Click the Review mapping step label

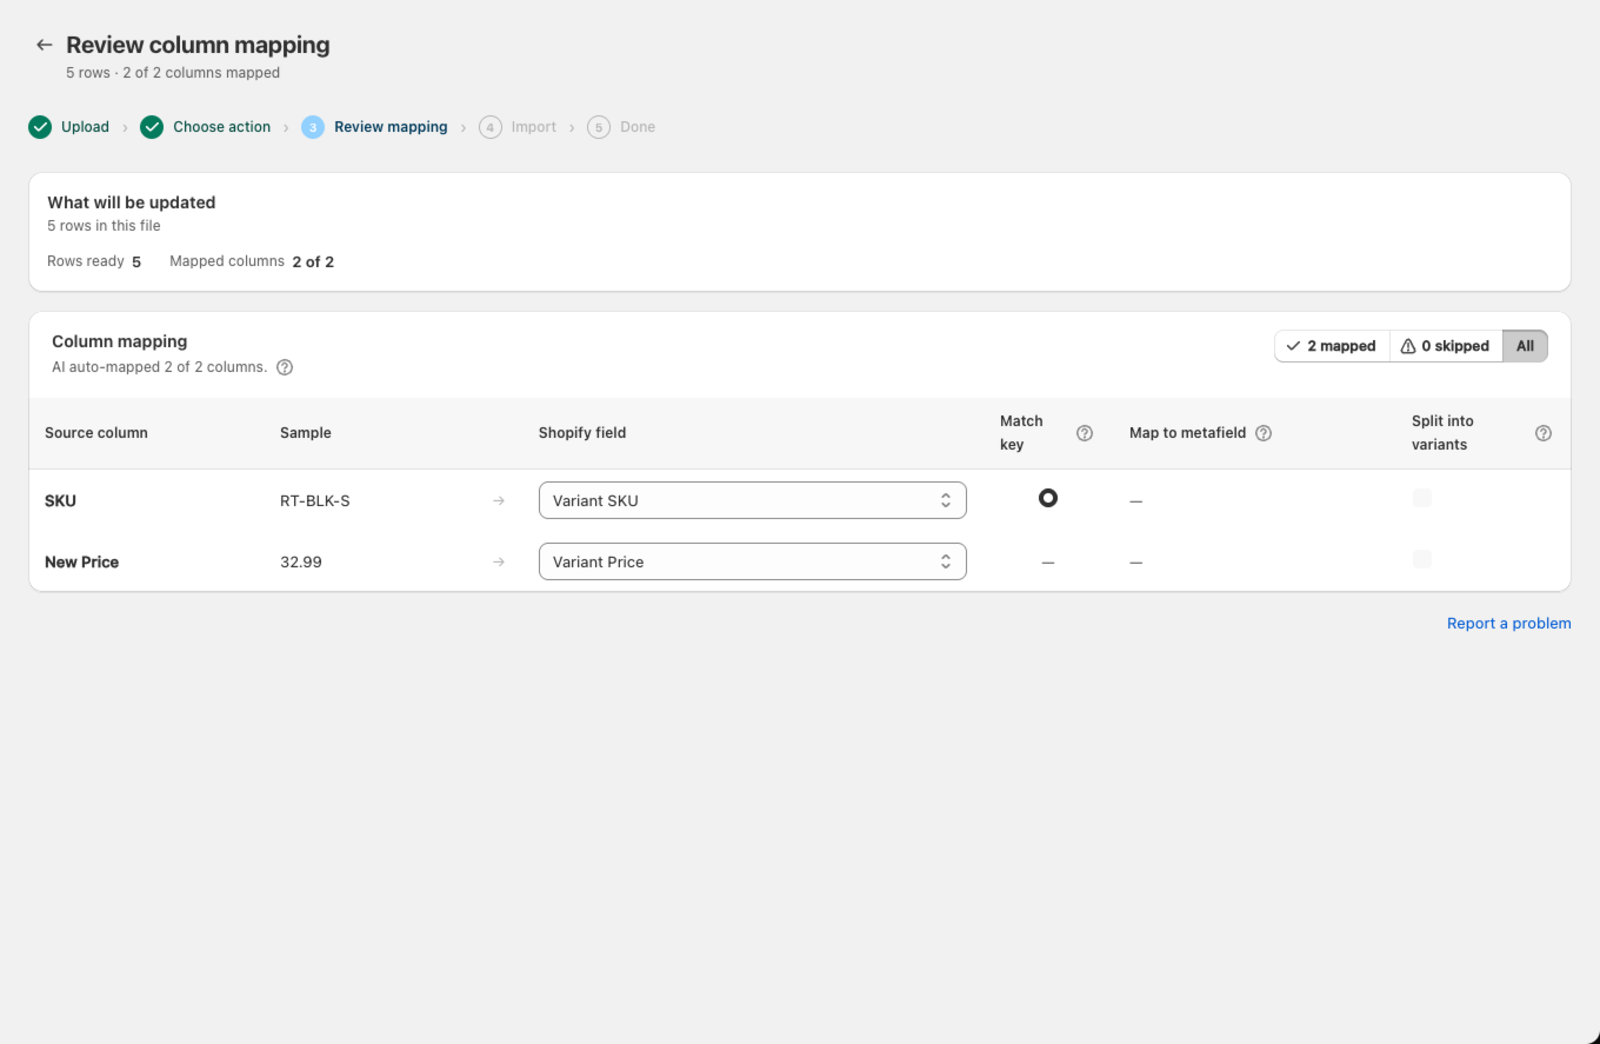click(x=391, y=127)
